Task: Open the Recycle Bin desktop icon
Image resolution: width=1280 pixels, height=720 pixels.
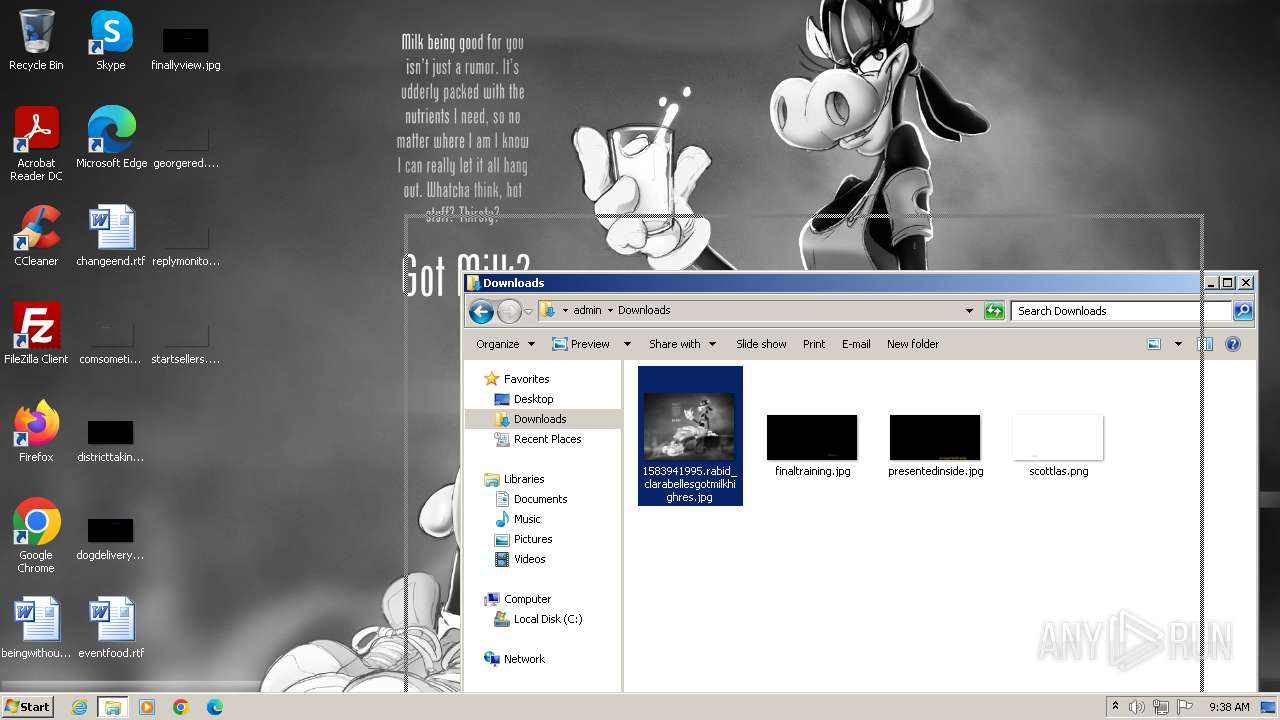Action: tap(36, 40)
